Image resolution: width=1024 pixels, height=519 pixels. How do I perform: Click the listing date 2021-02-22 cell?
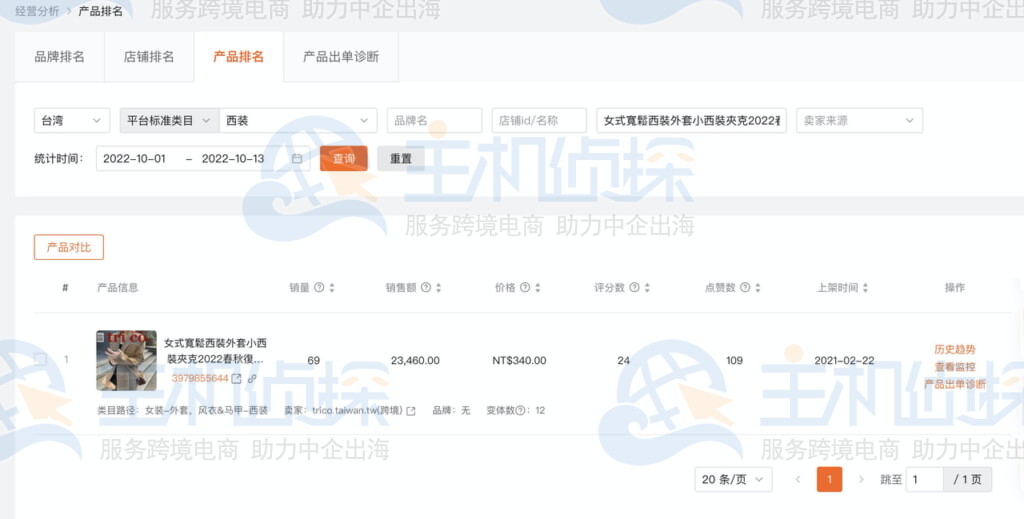844,360
